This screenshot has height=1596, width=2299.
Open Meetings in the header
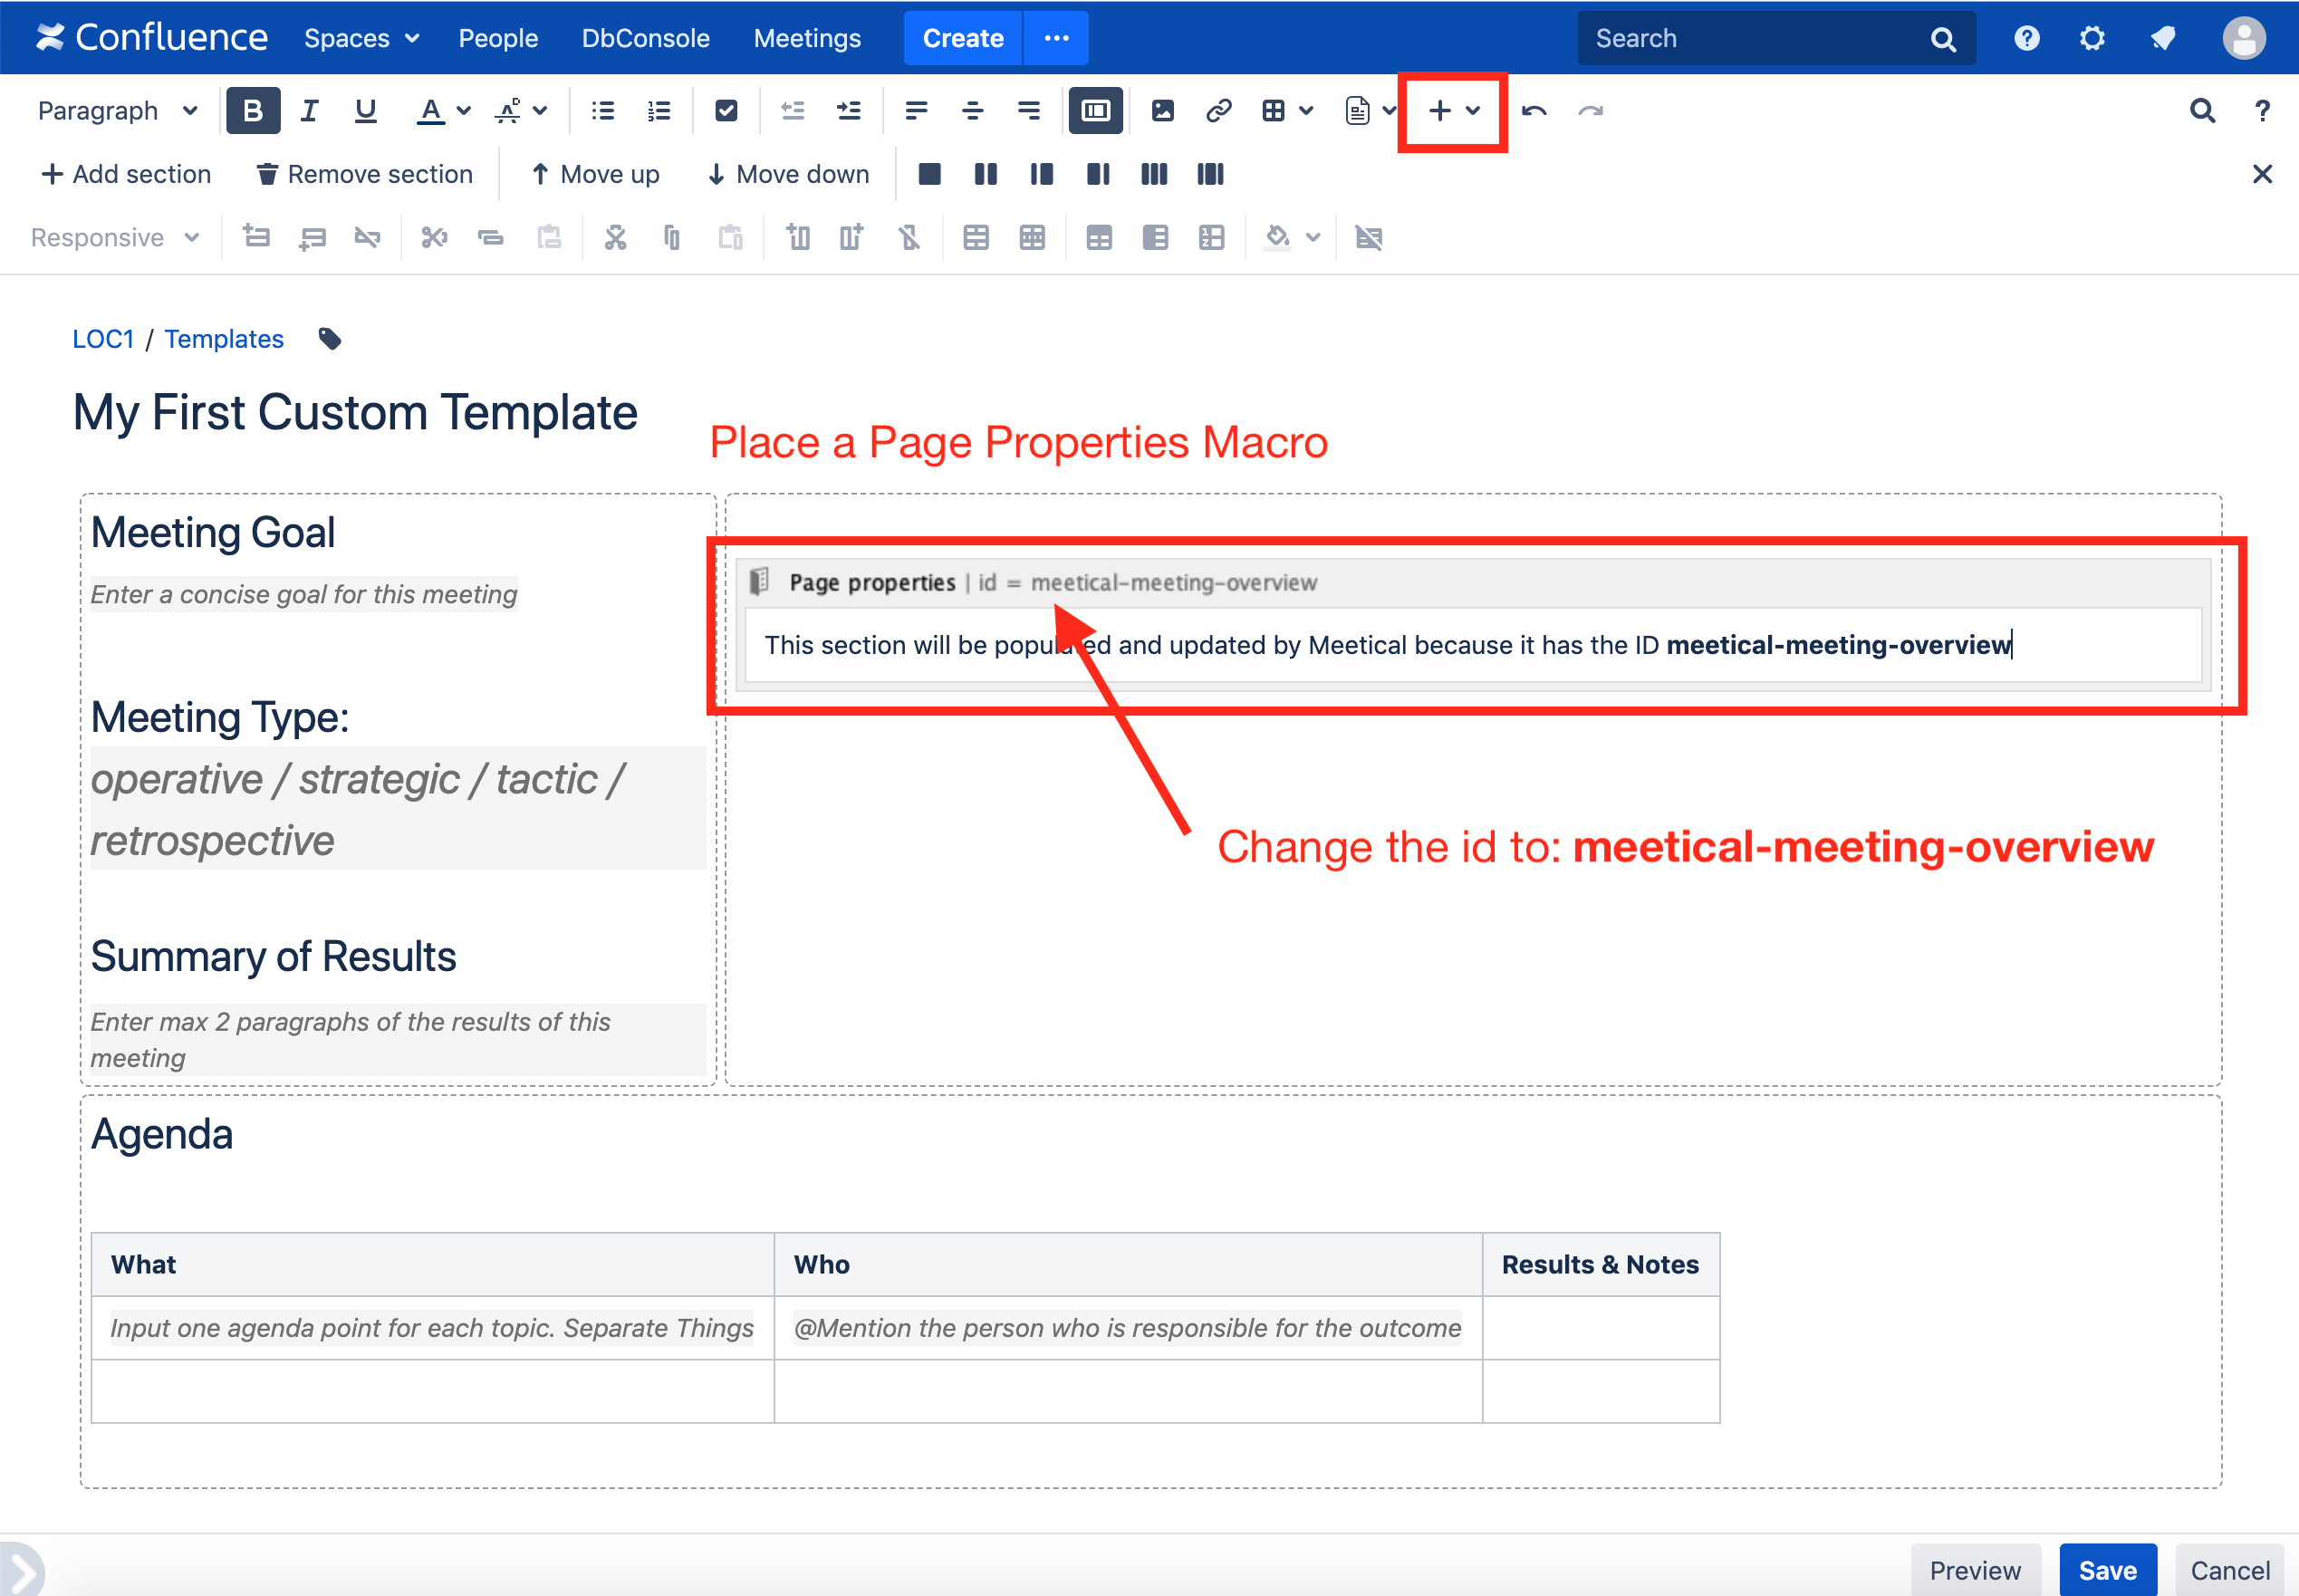[x=806, y=38]
